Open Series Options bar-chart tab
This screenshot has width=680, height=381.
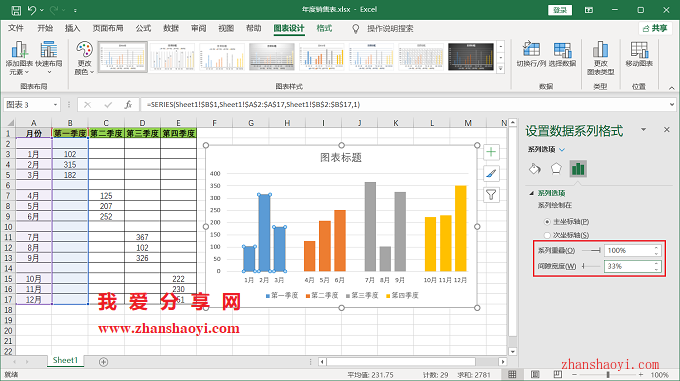click(x=578, y=169)
